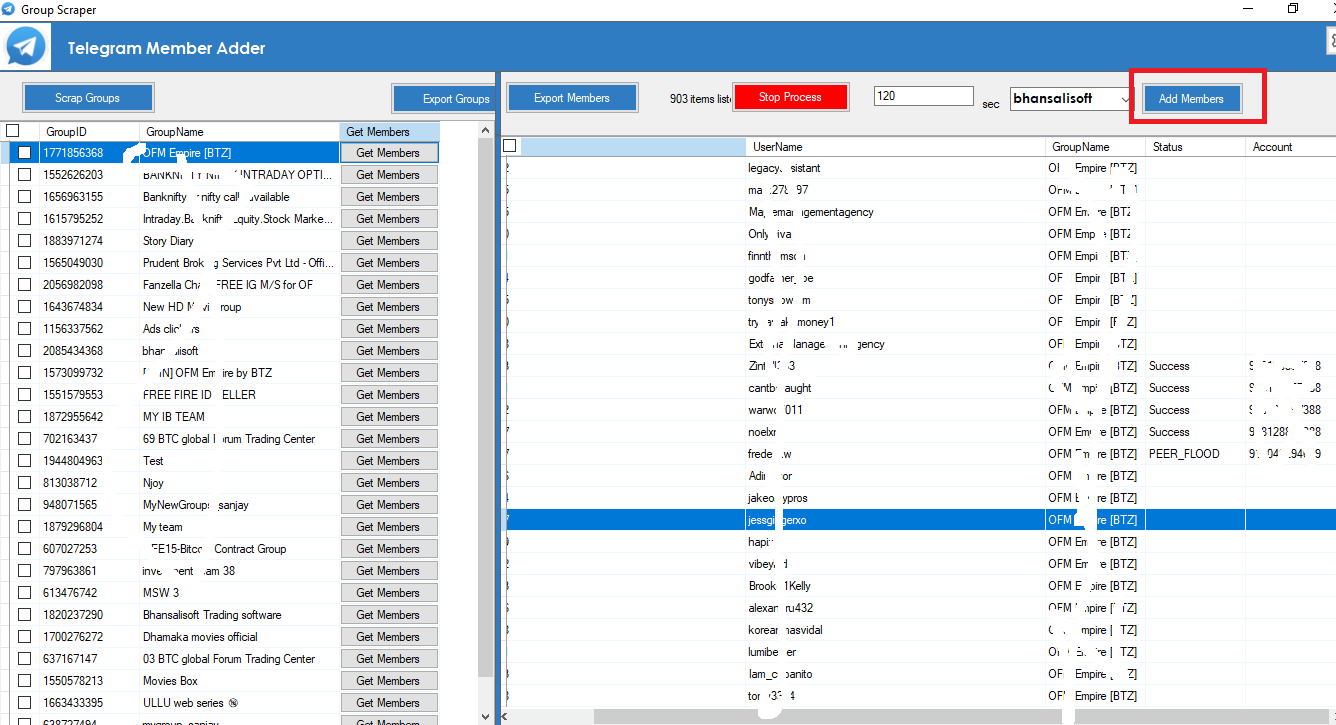This screenshot has width=1336, height=725.
Task: Select the My team group row
Action: 221,527
